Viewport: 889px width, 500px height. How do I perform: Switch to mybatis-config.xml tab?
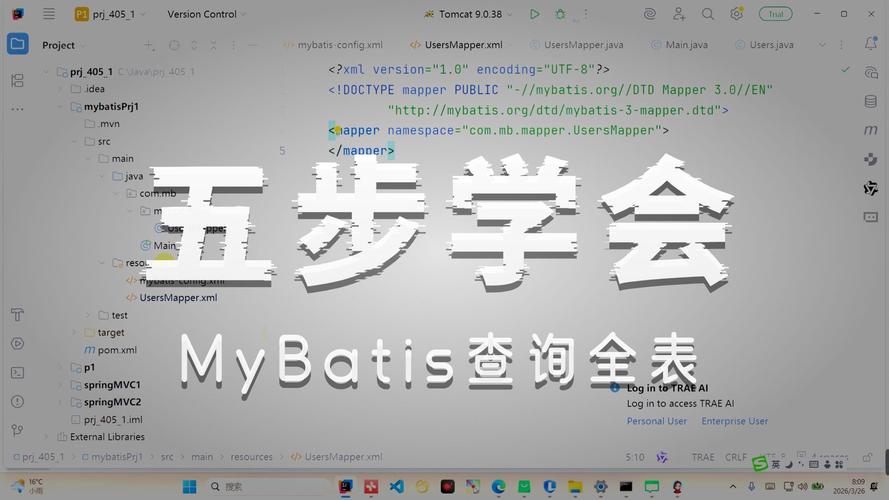(x=333, y=45)
